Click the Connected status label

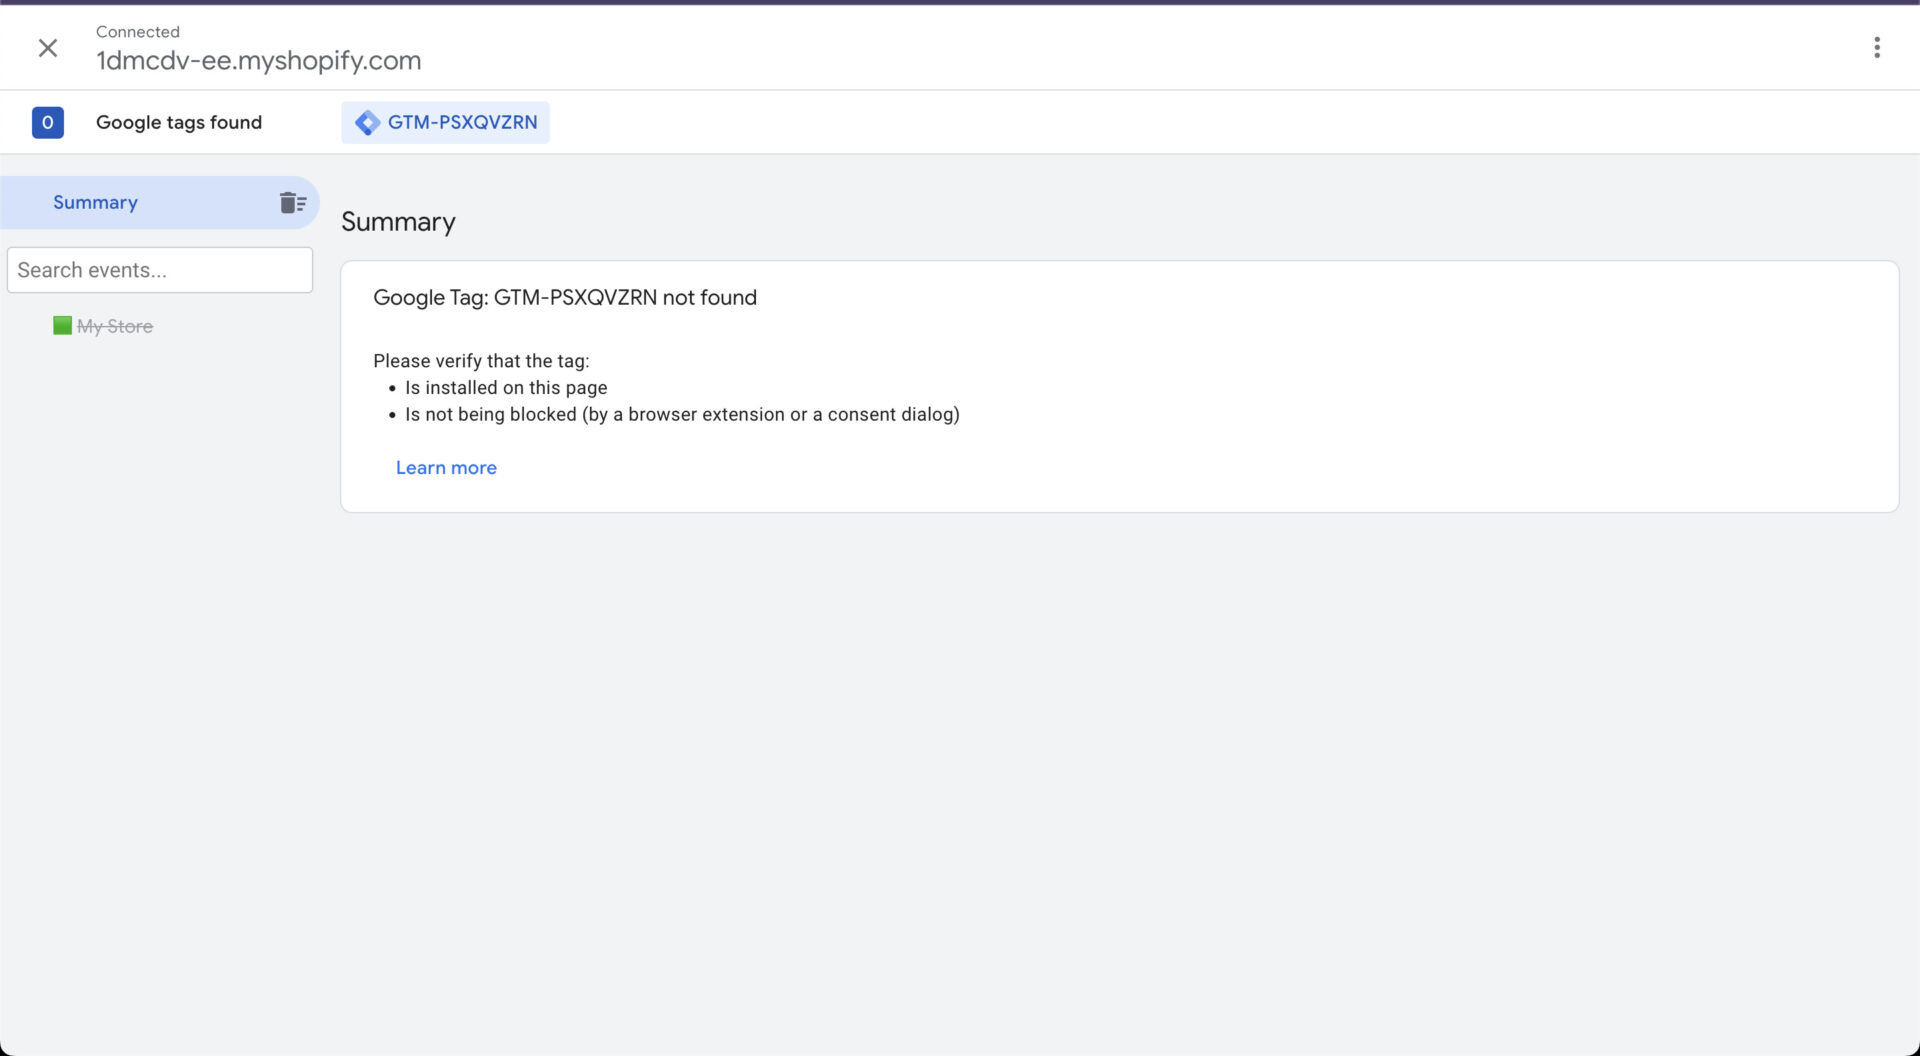pyautogui.click(x=137, y=32)
